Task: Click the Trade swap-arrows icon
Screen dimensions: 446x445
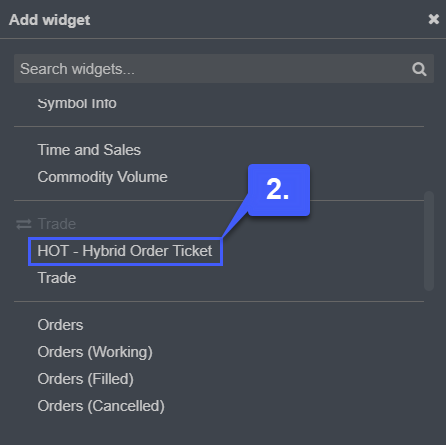Action: [x=24, y=224]
